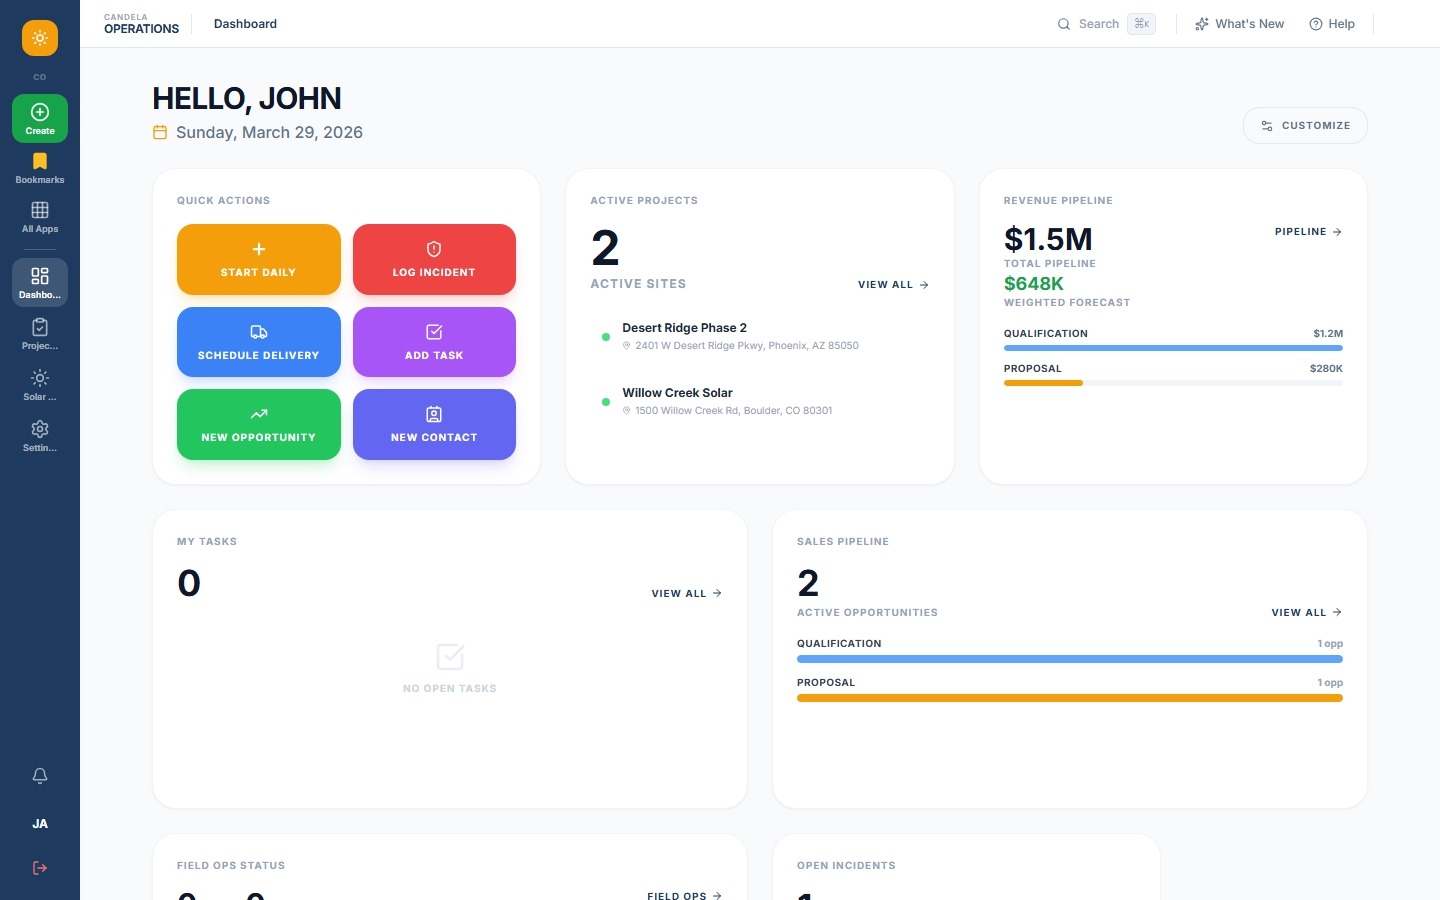The height and width of the screenshot is (900, 1440).
Task: Click the Sunday, March 29, 2026 date
Action: pyautogui.click(x=269, y=132)
